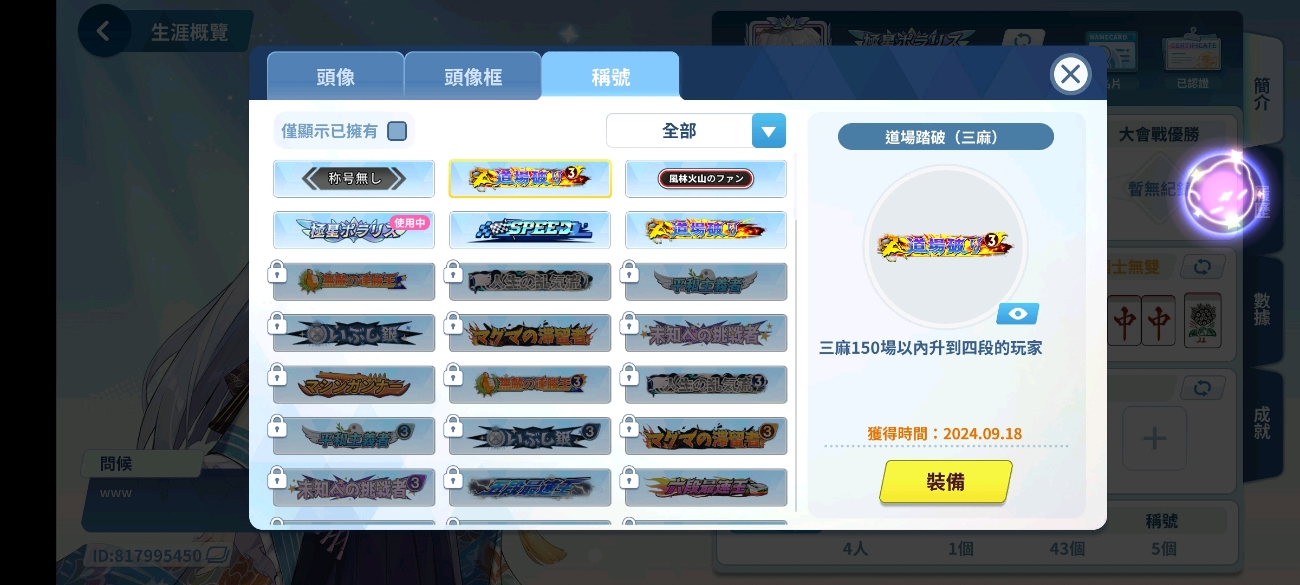Open the 全部 filter dropdown arrow
This screenshot has width=1300, height=585.
768,131
